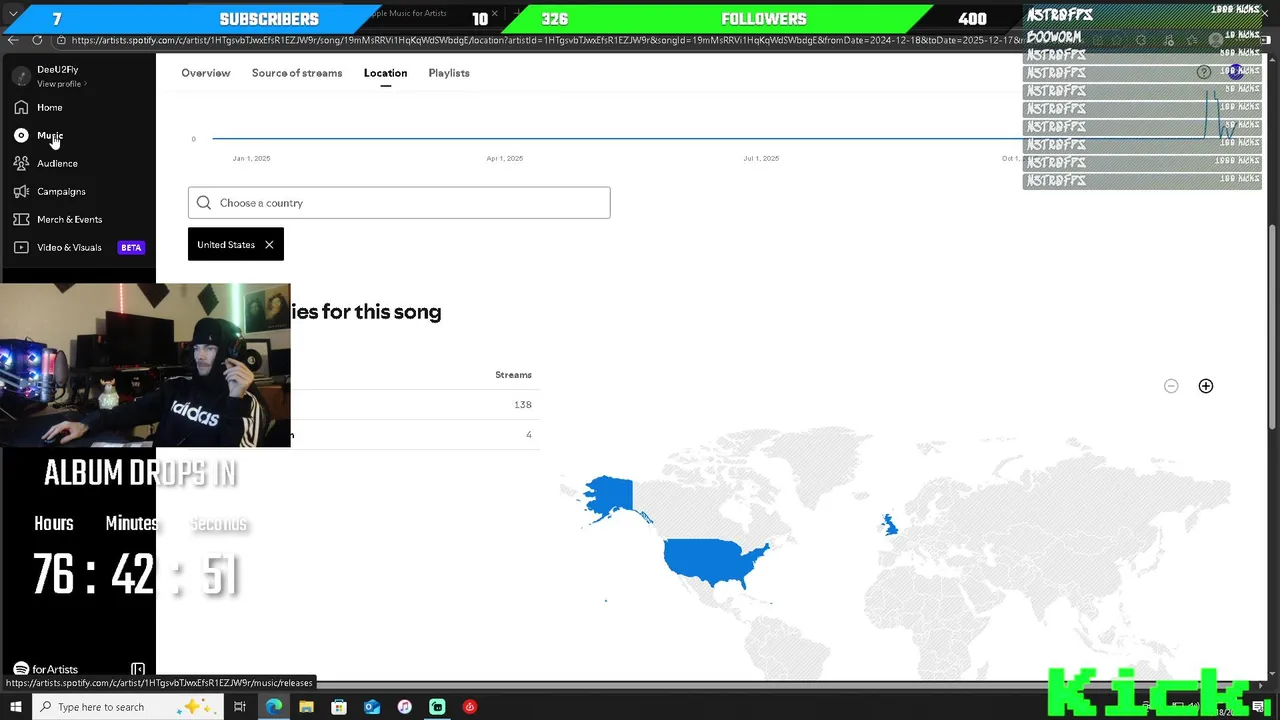This screenshot has height=720, width=1280.
Task: Open the Audience section icon
Action: click(x=21, y=163)
